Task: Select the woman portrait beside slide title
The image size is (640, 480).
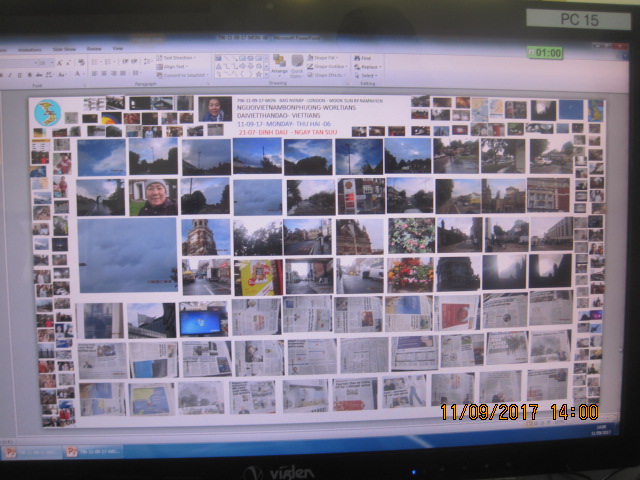Action: [215, 109]
